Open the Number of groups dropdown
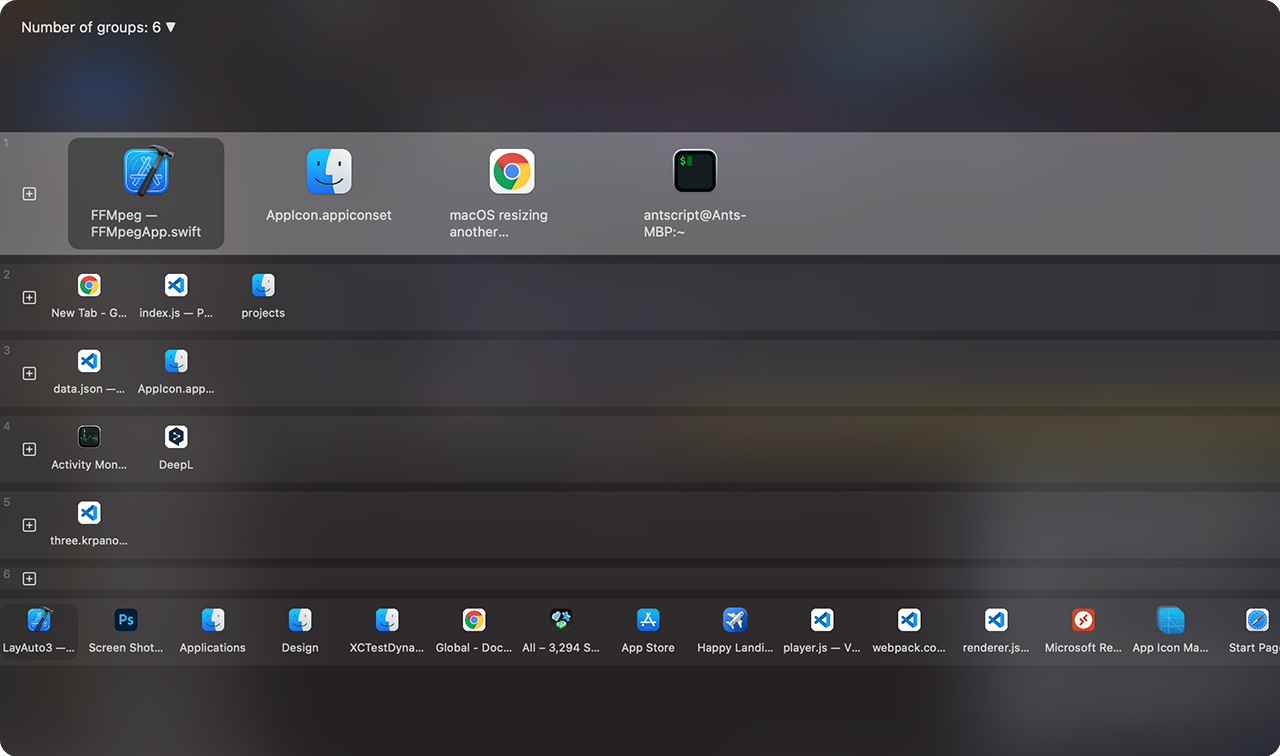Image resolution: width=1280 pixels, height=756 pixels. (x=98, y=27)
